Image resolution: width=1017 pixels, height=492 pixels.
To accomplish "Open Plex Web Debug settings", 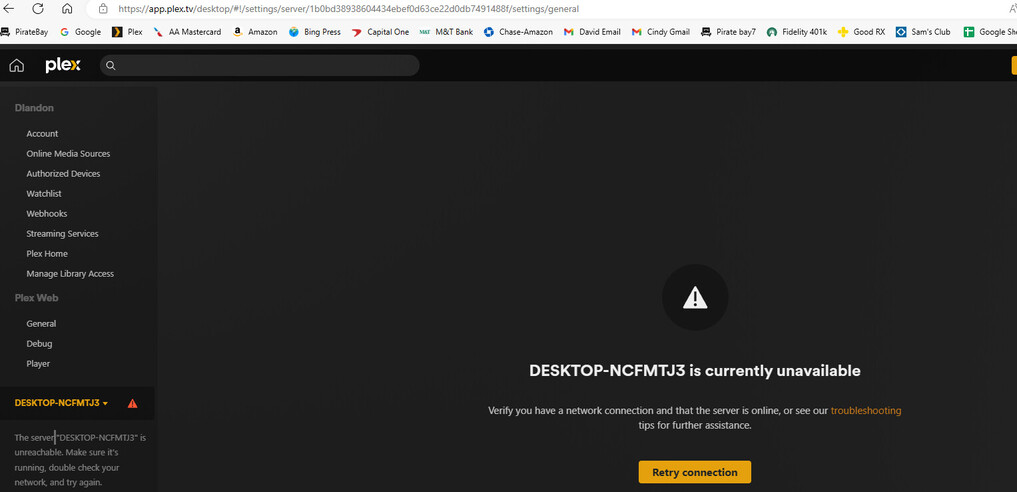I will click(39, 344).
